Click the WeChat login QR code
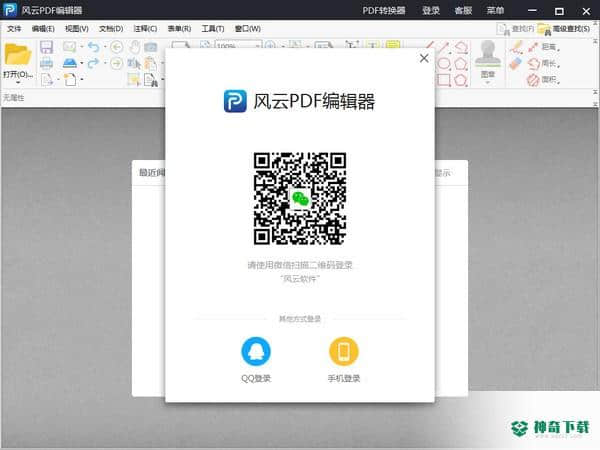Screen dimensions: 600x450 click(x=300, y=199)
